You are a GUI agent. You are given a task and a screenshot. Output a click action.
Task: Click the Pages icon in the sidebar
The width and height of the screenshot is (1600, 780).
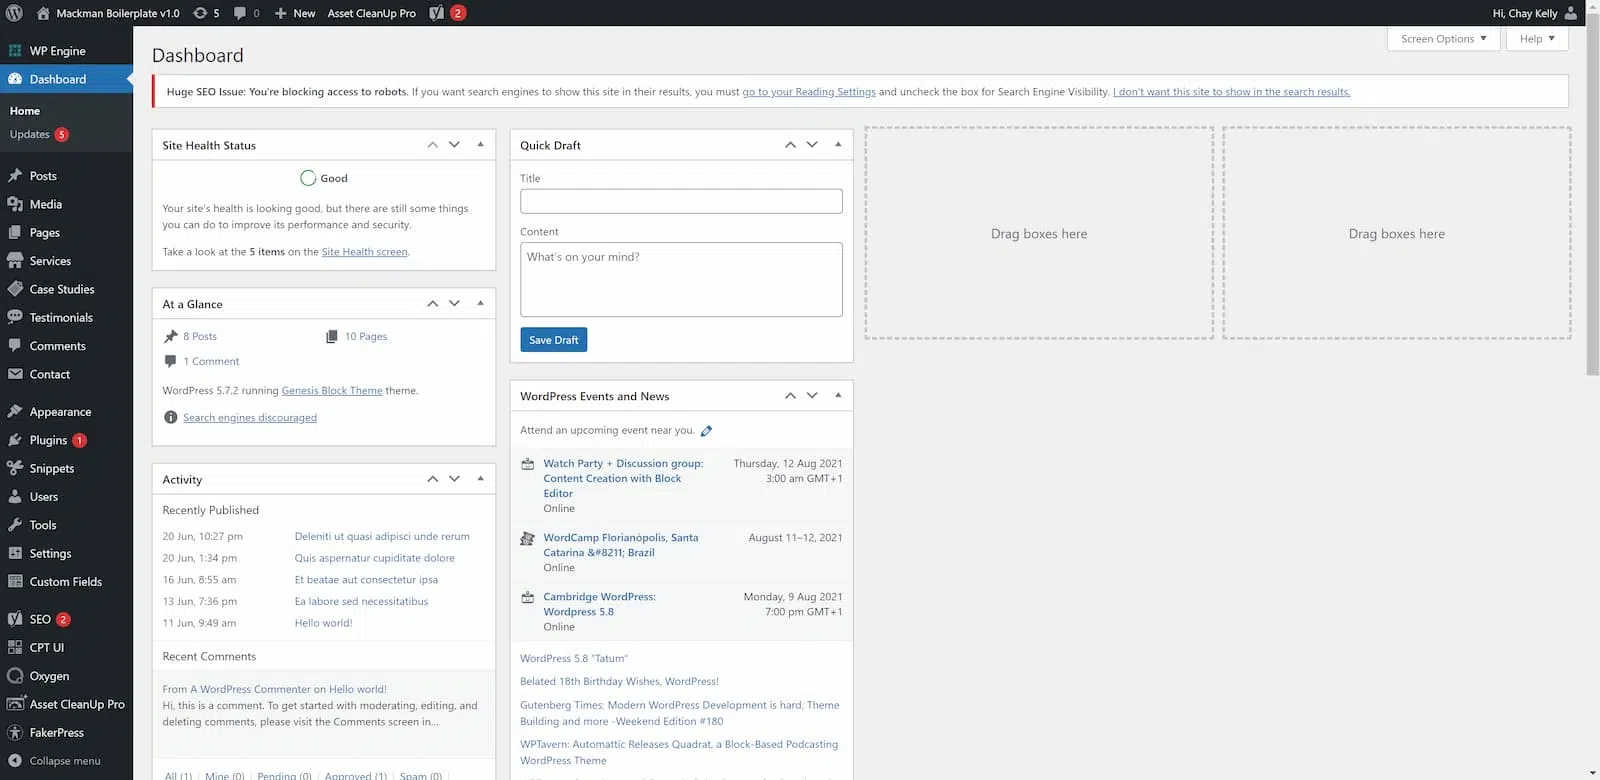[x=15, y=232]
